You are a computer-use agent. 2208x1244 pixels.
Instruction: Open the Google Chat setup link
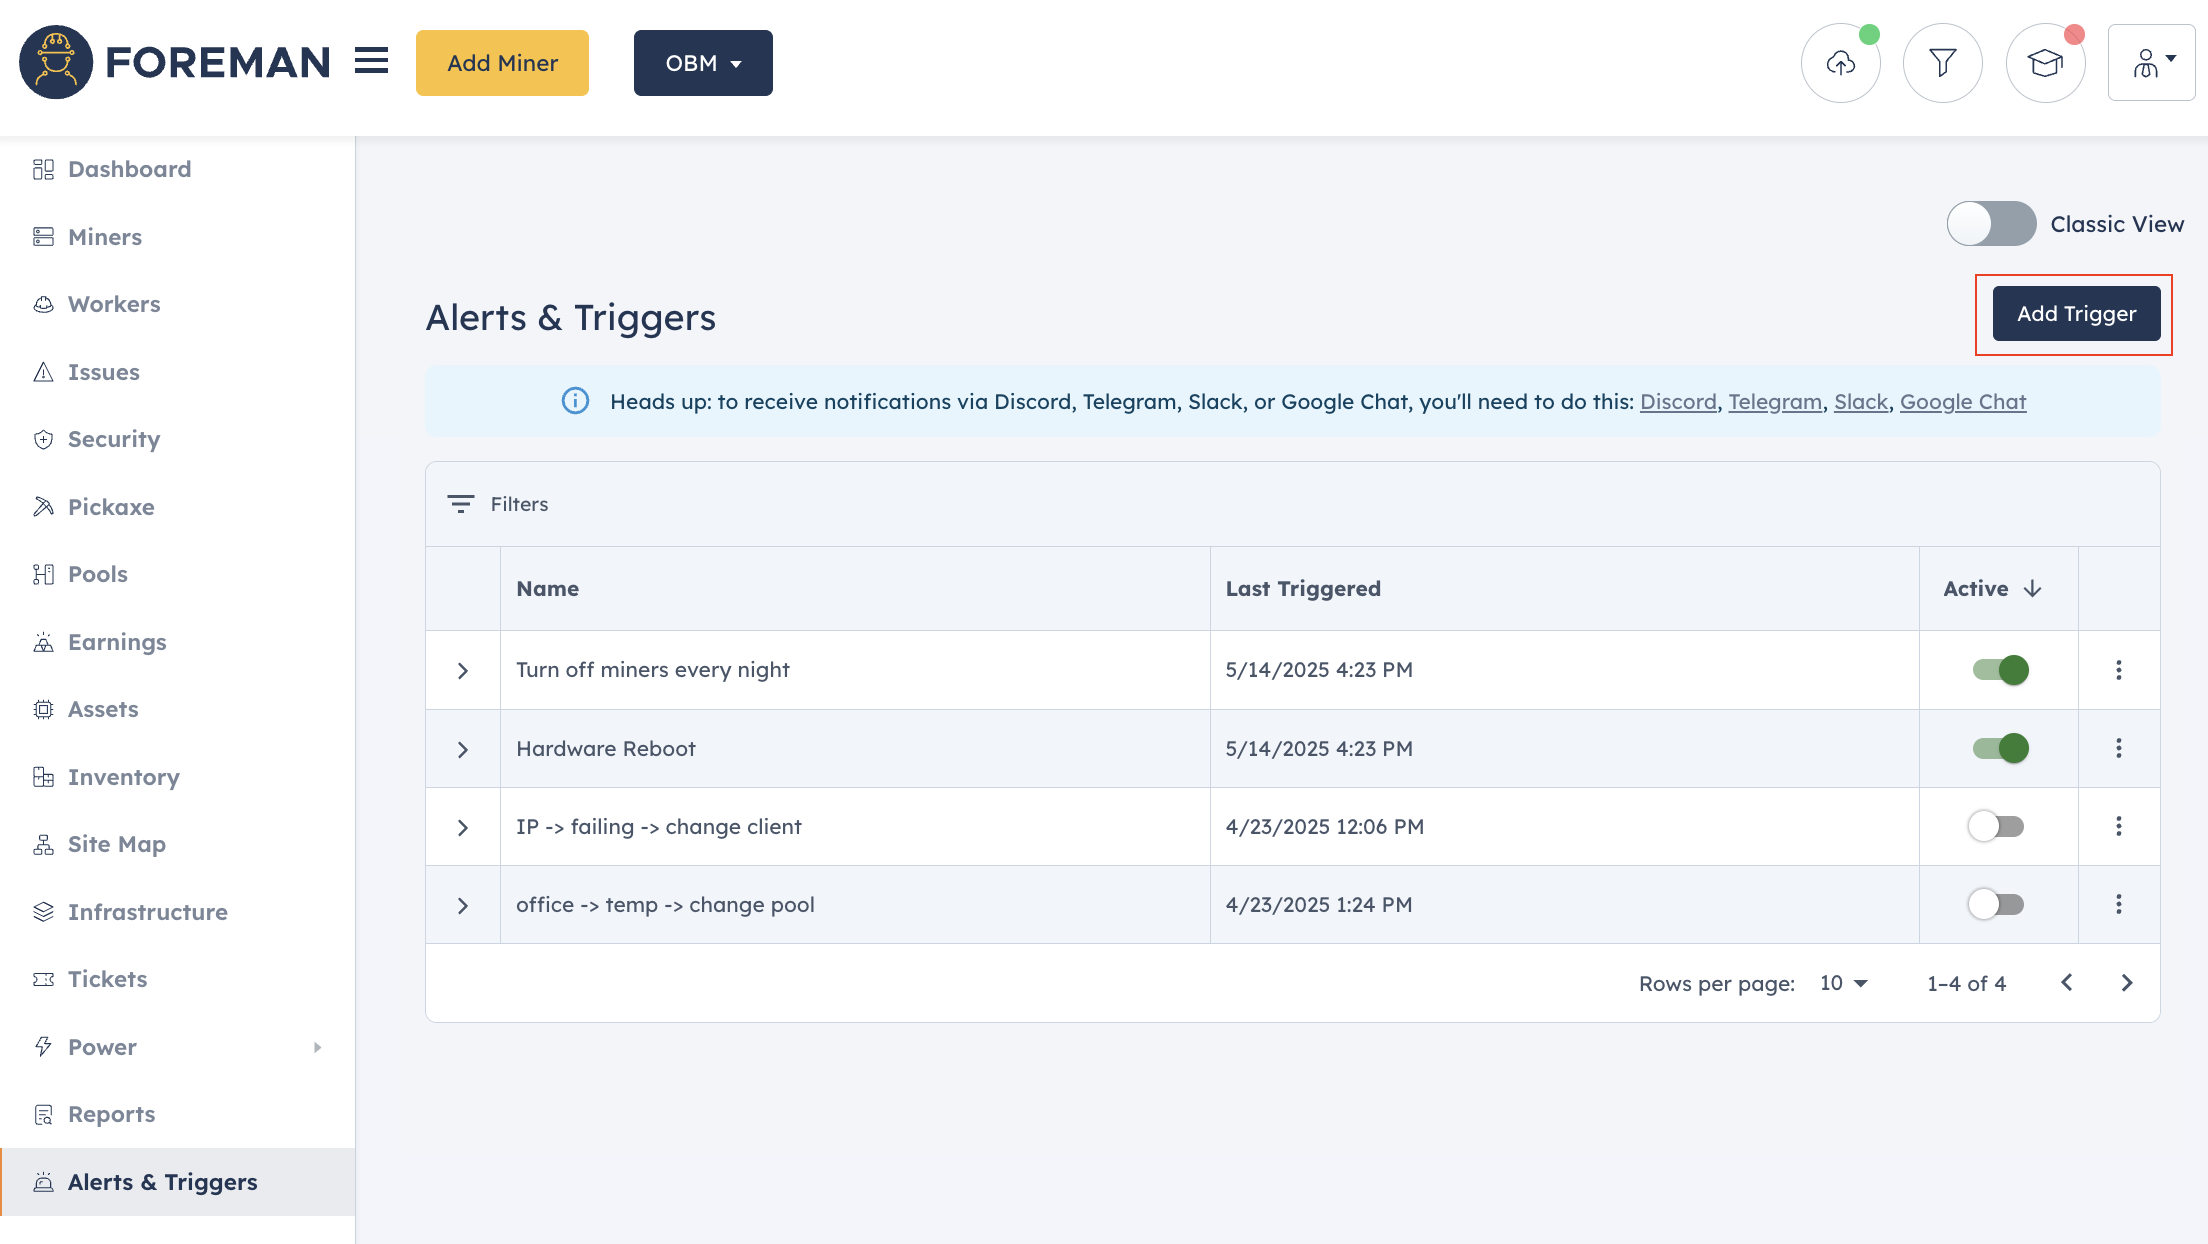pos(1963,401)
